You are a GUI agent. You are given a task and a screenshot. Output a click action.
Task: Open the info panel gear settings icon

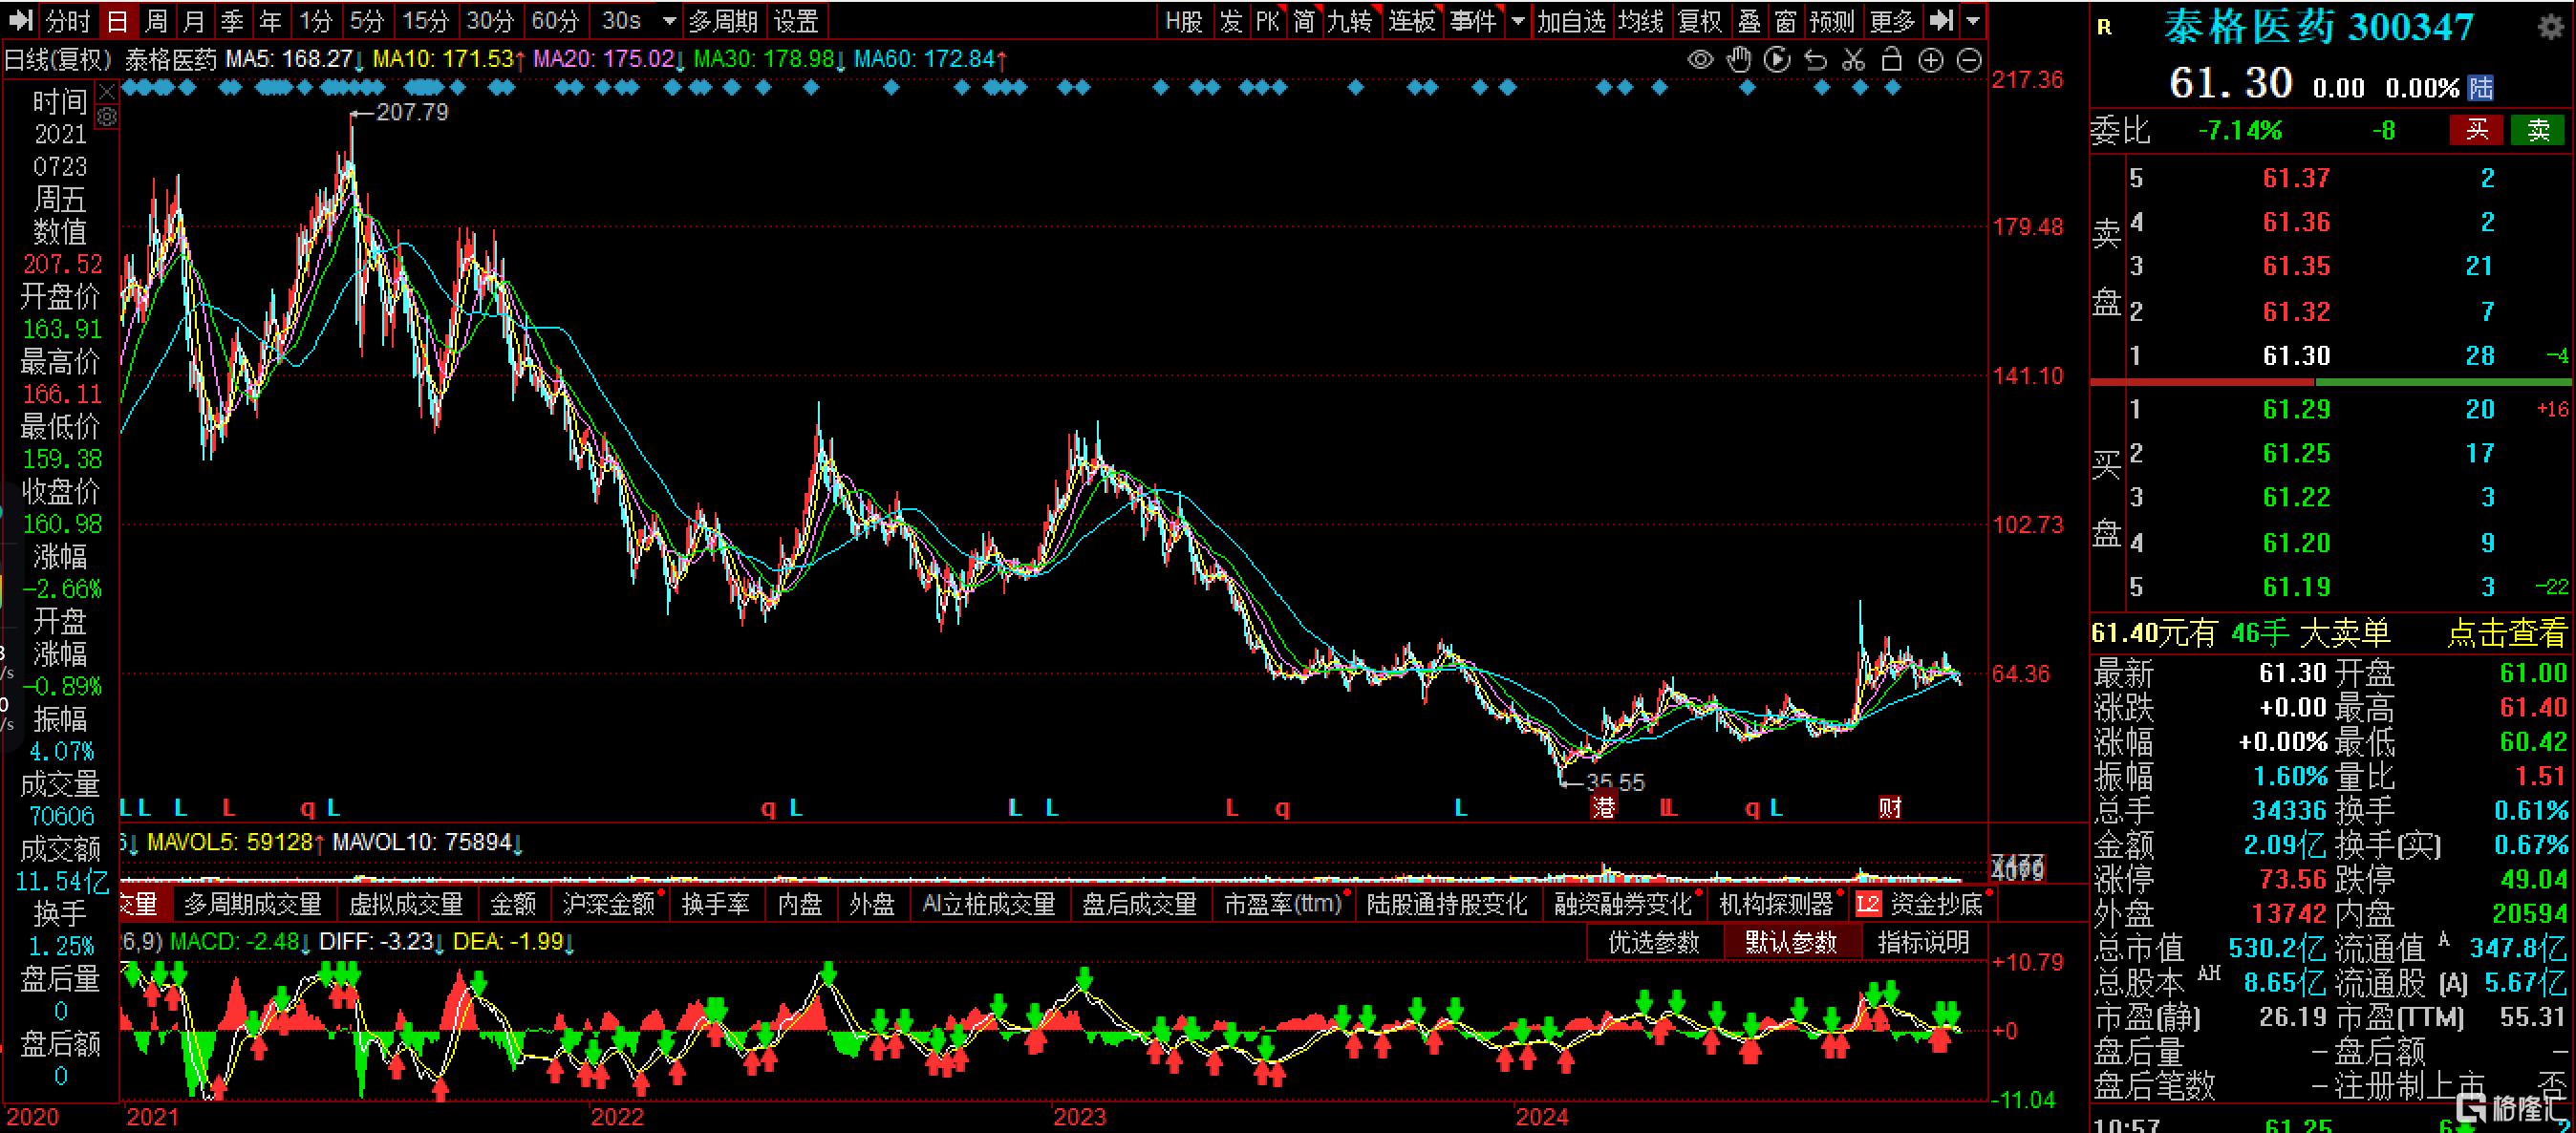tap(107, 117)
